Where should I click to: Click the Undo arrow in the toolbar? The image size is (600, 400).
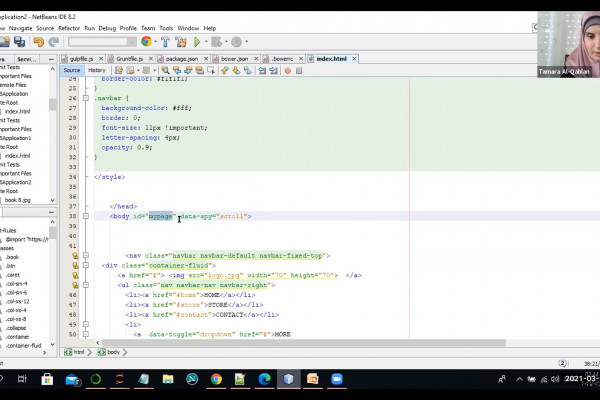38,42
